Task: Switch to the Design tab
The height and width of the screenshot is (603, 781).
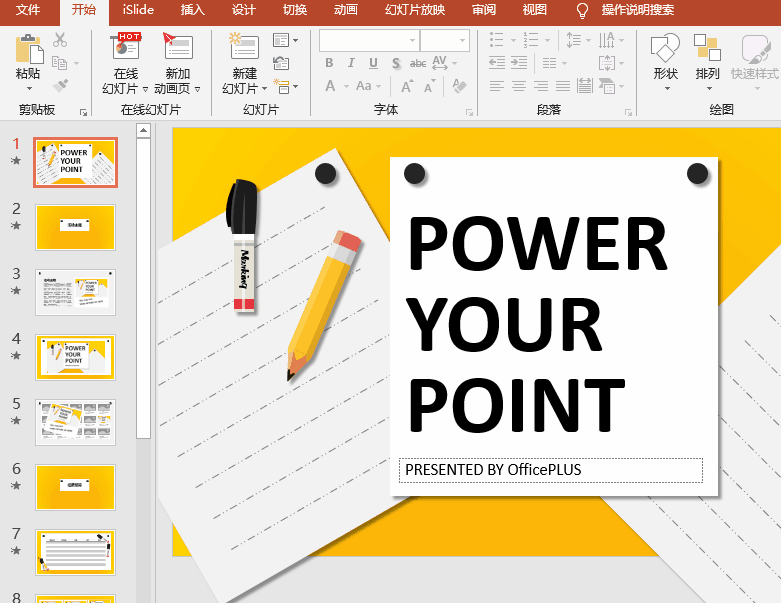Action: (x=244, y=10)
